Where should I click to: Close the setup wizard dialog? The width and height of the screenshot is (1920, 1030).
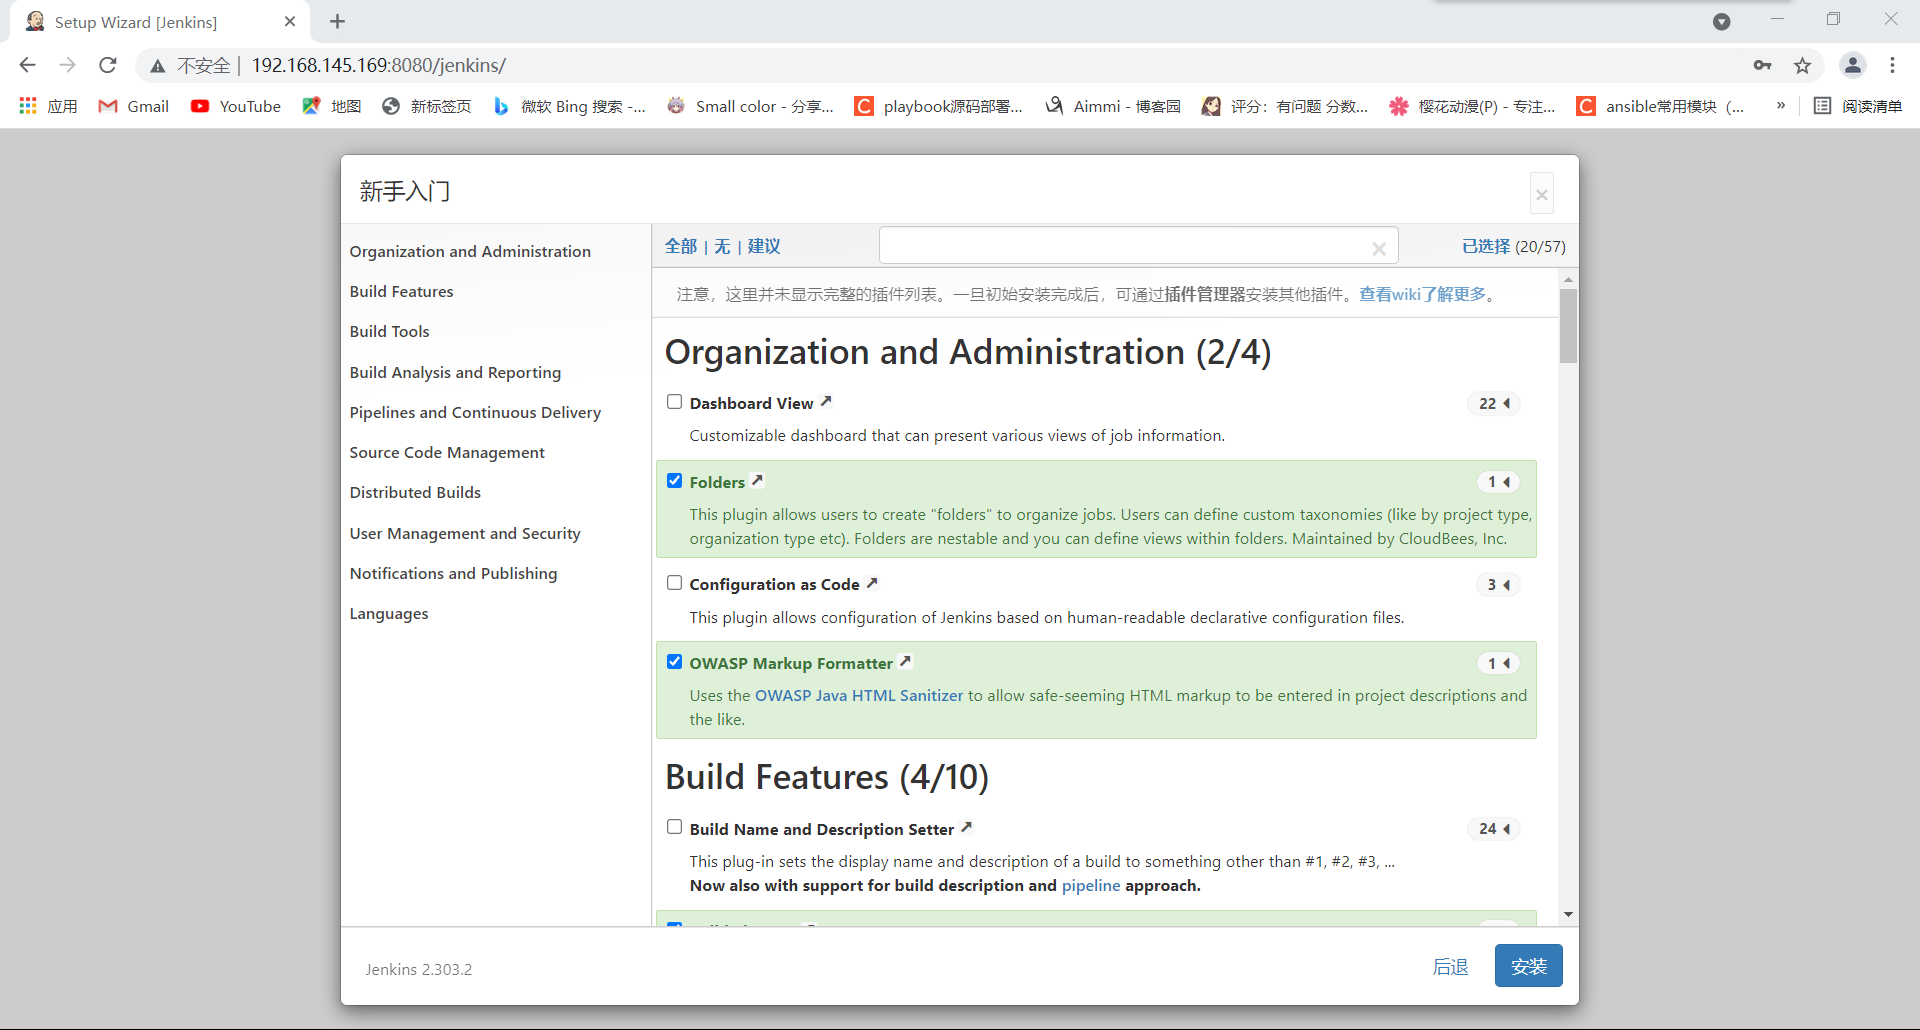(x=1541, y=194)
